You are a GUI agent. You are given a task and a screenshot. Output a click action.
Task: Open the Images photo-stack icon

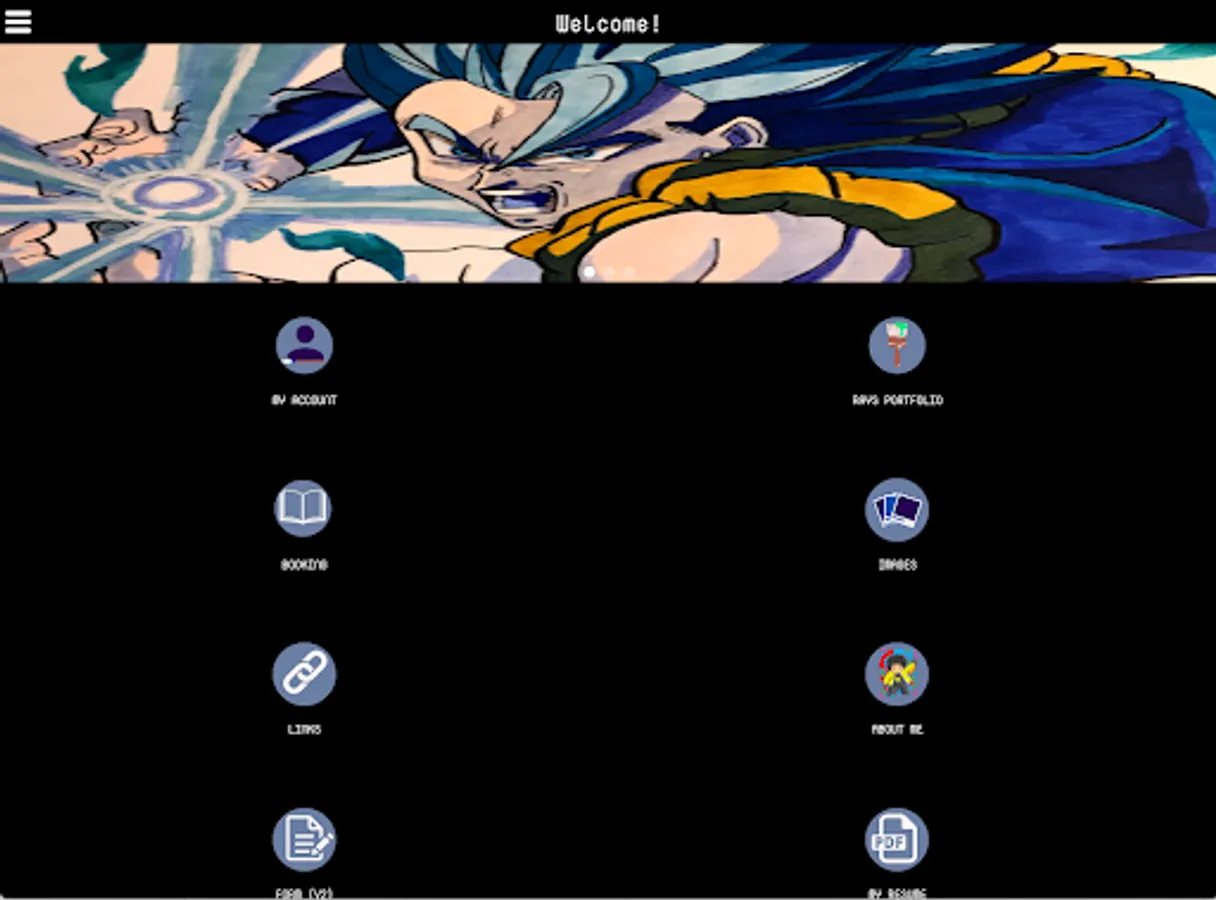[x=897, y=509]
